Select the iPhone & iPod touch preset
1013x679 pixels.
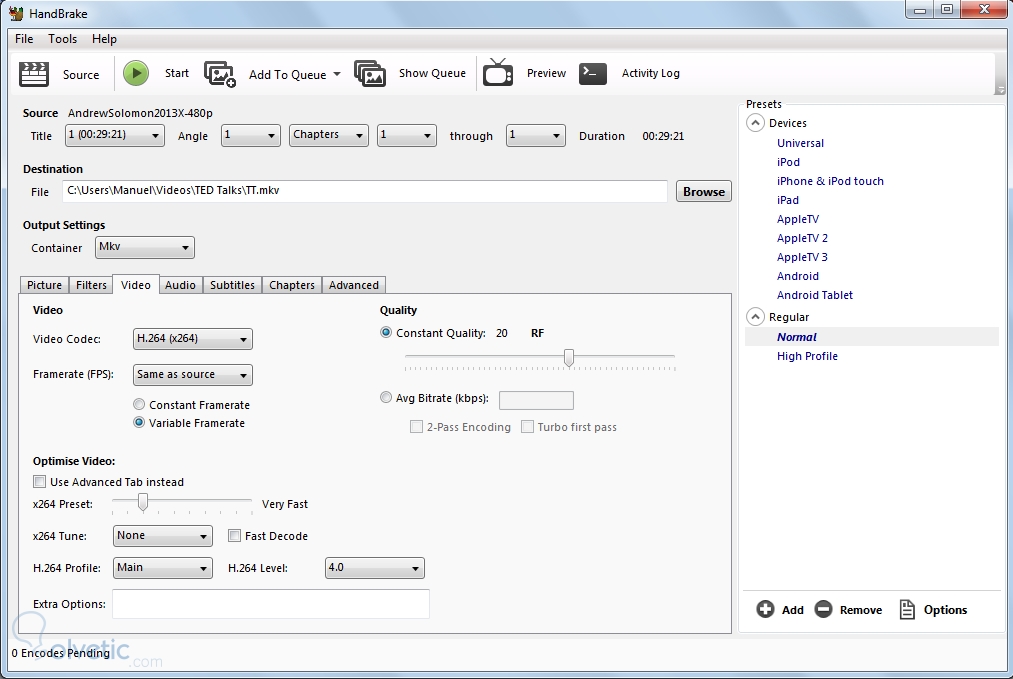(830, 181)
